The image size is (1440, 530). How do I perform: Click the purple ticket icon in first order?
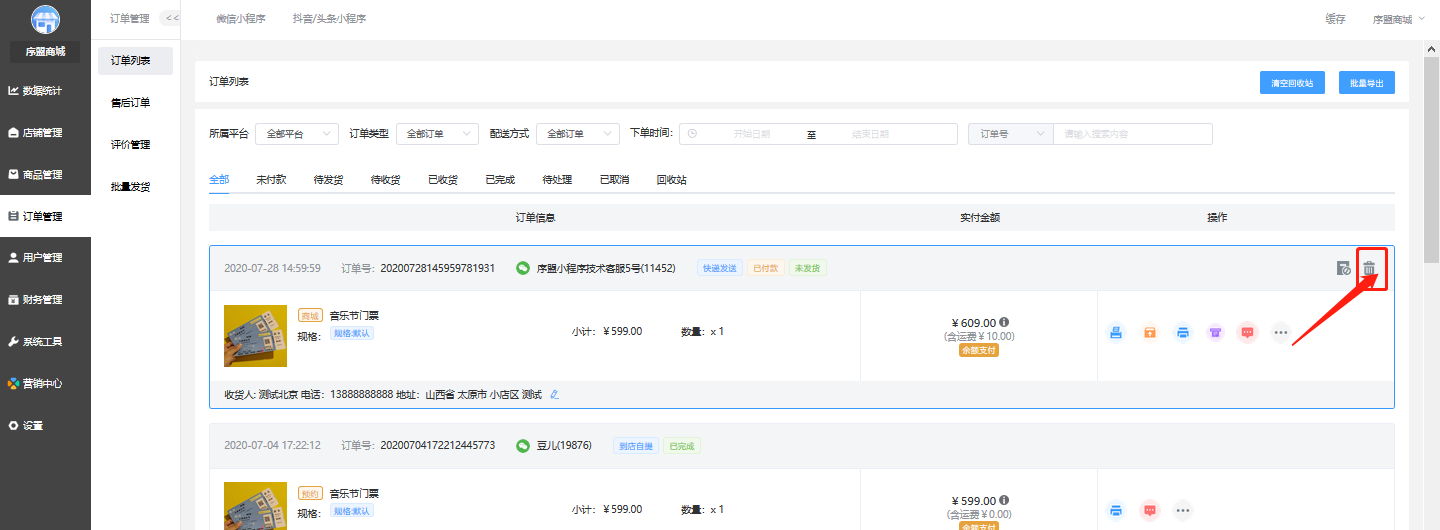click(1215, 333)
